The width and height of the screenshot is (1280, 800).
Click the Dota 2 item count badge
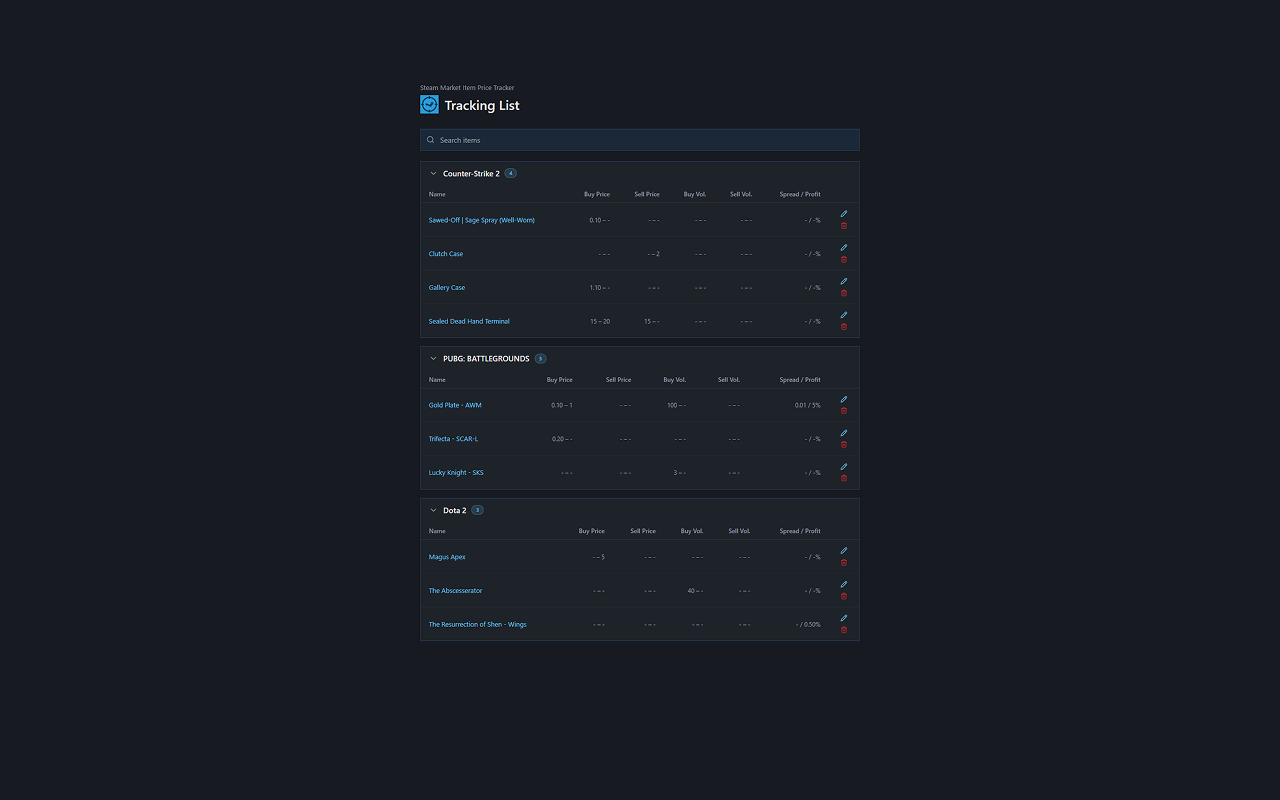pyautogui.click(x=478, y=510)
